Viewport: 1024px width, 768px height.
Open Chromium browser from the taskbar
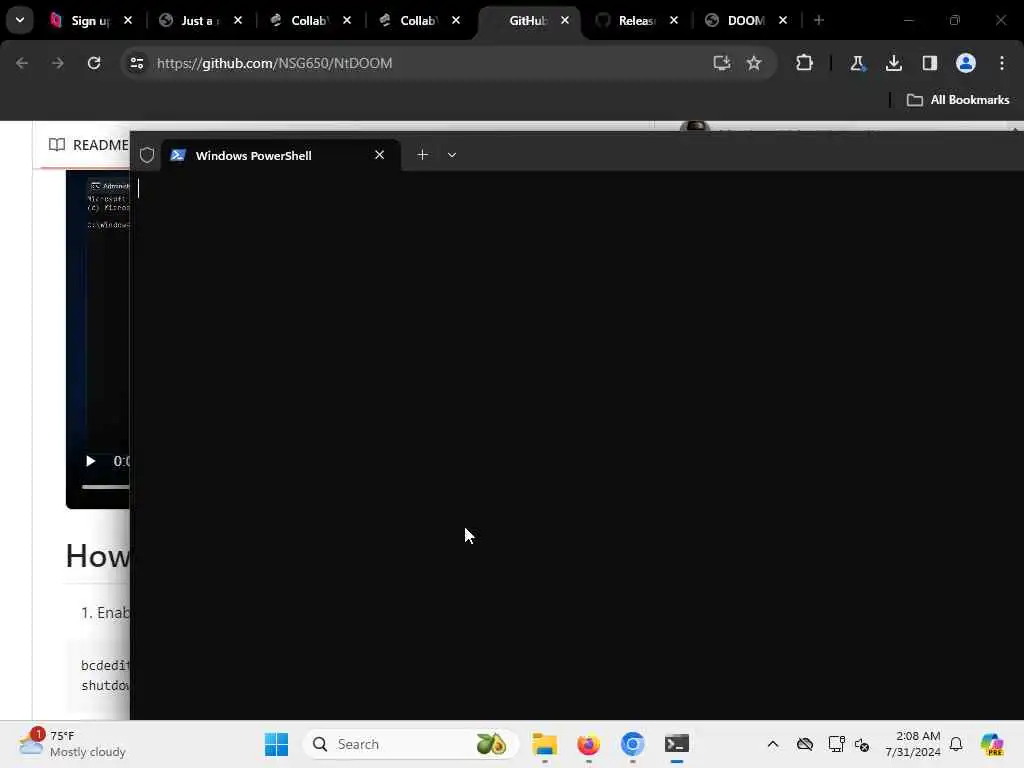(632, 744)
